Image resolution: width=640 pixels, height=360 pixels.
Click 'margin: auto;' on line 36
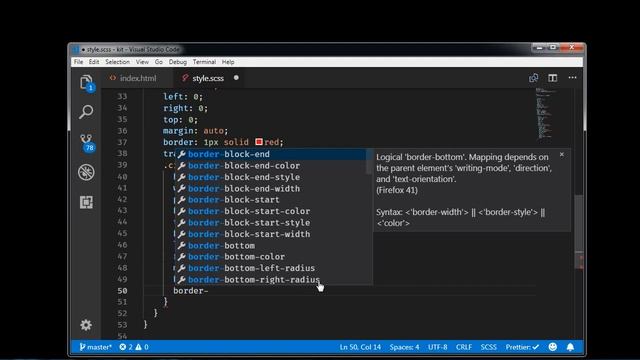(196, 131)
